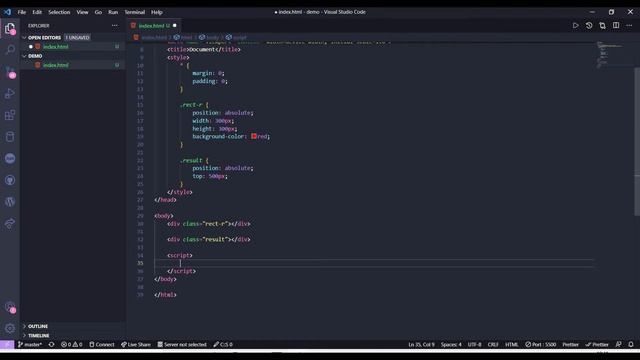
Task: Click Ln 35, Col 9 cursor position
Action: (x=421, y=344)
